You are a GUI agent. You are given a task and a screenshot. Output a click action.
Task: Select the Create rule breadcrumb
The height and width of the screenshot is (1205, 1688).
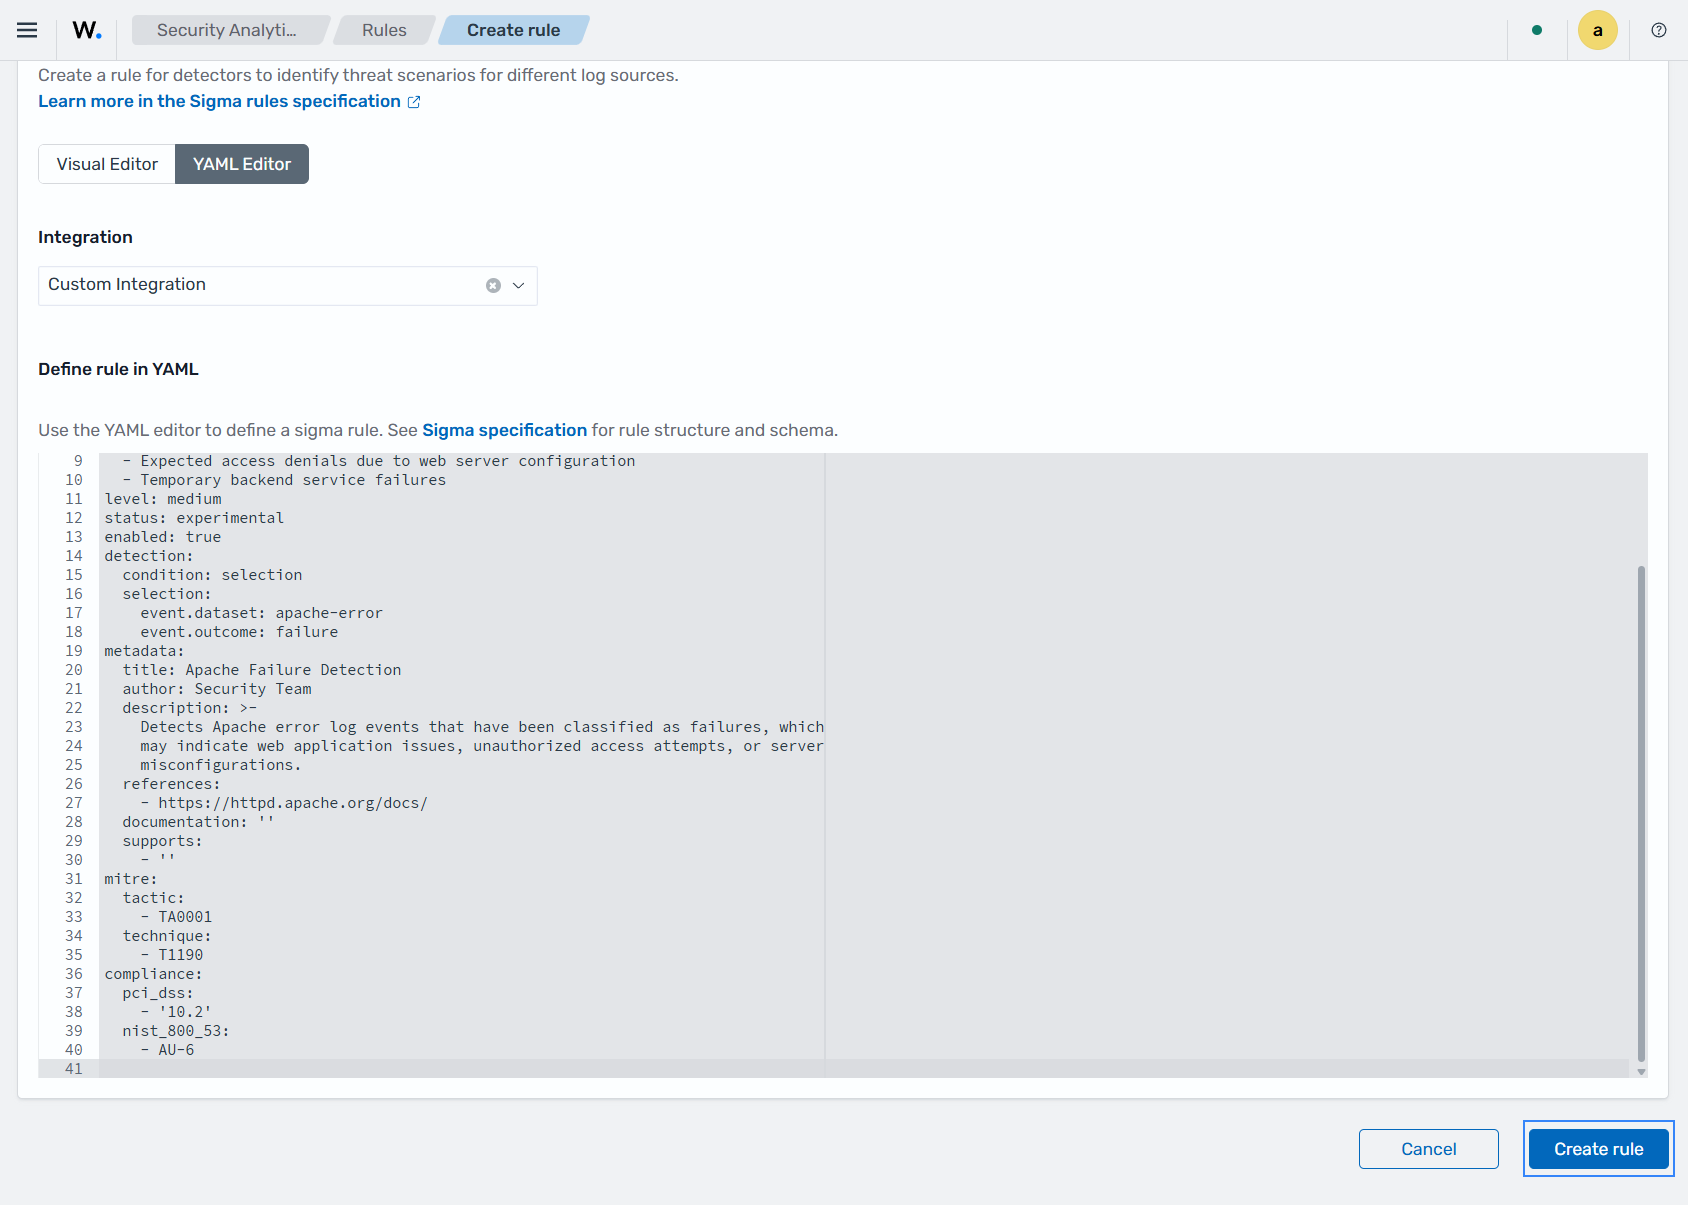(513, 30)
